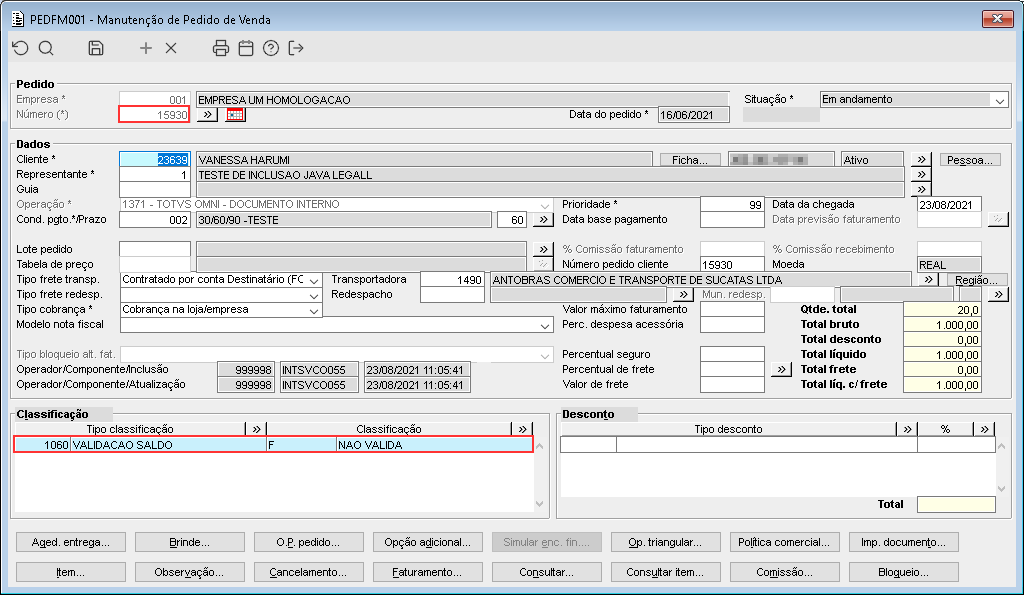The height and width of the screenshot is (595, 1024).
Task: Add a new record with plus icon
Action: coord(146,48)
